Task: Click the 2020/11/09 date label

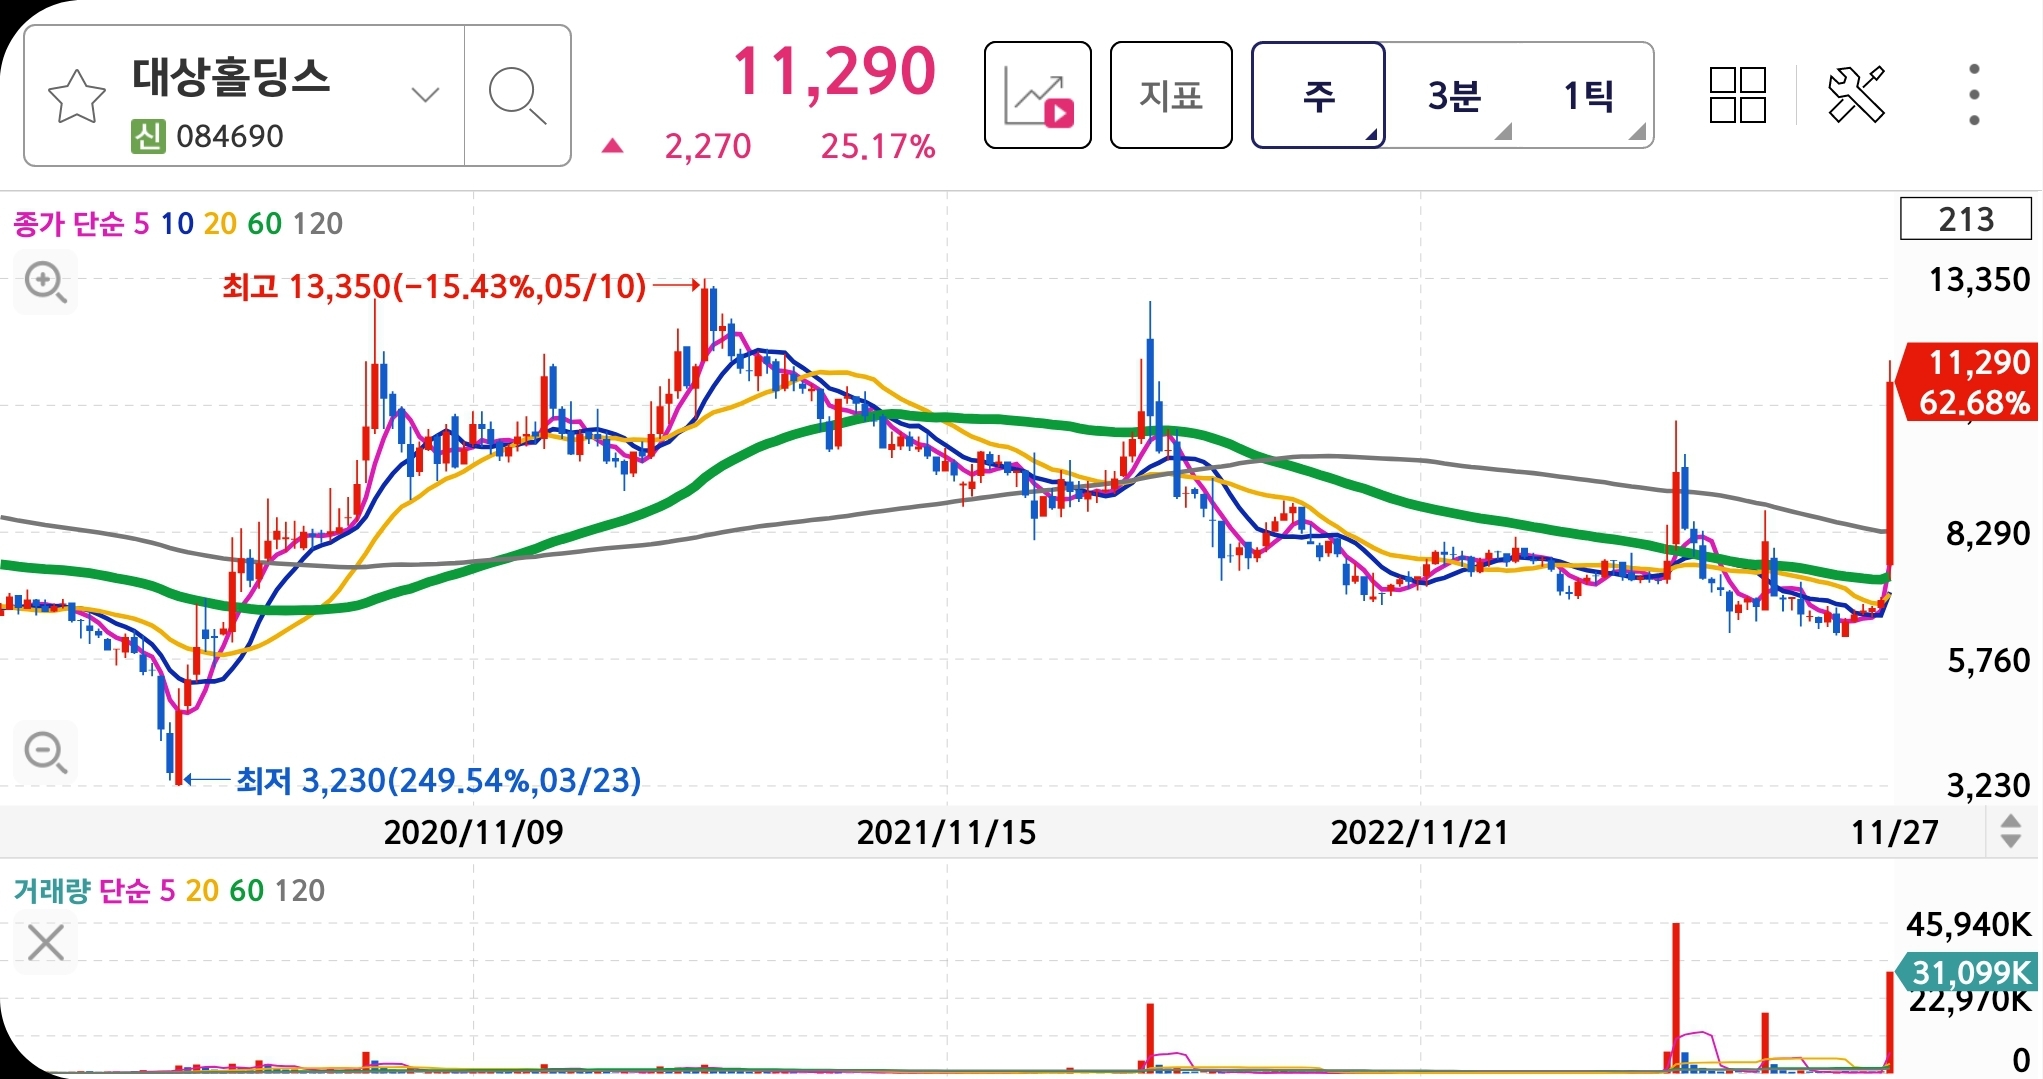Action: coord(474,832)
